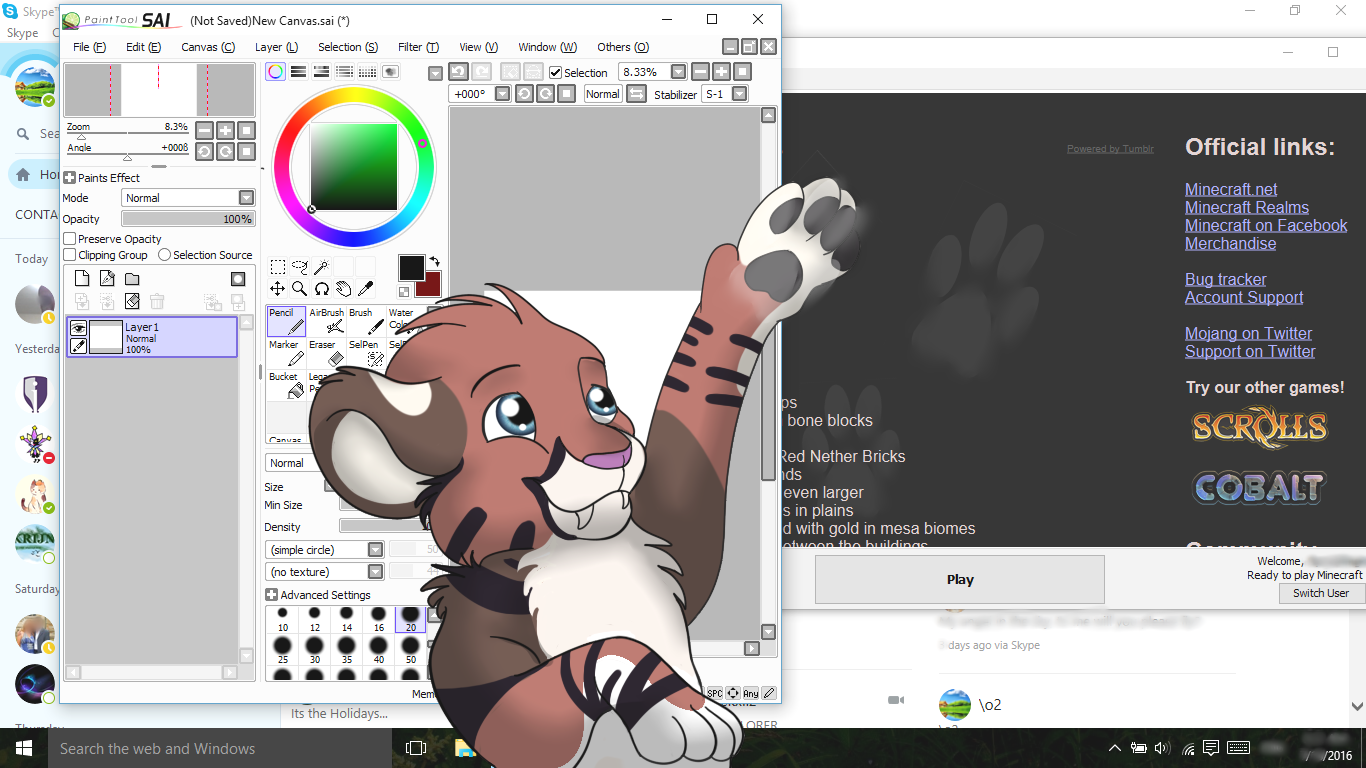Clear the layer with eraser-page icon
1366x768 pixels.
(x=132, y=301)
